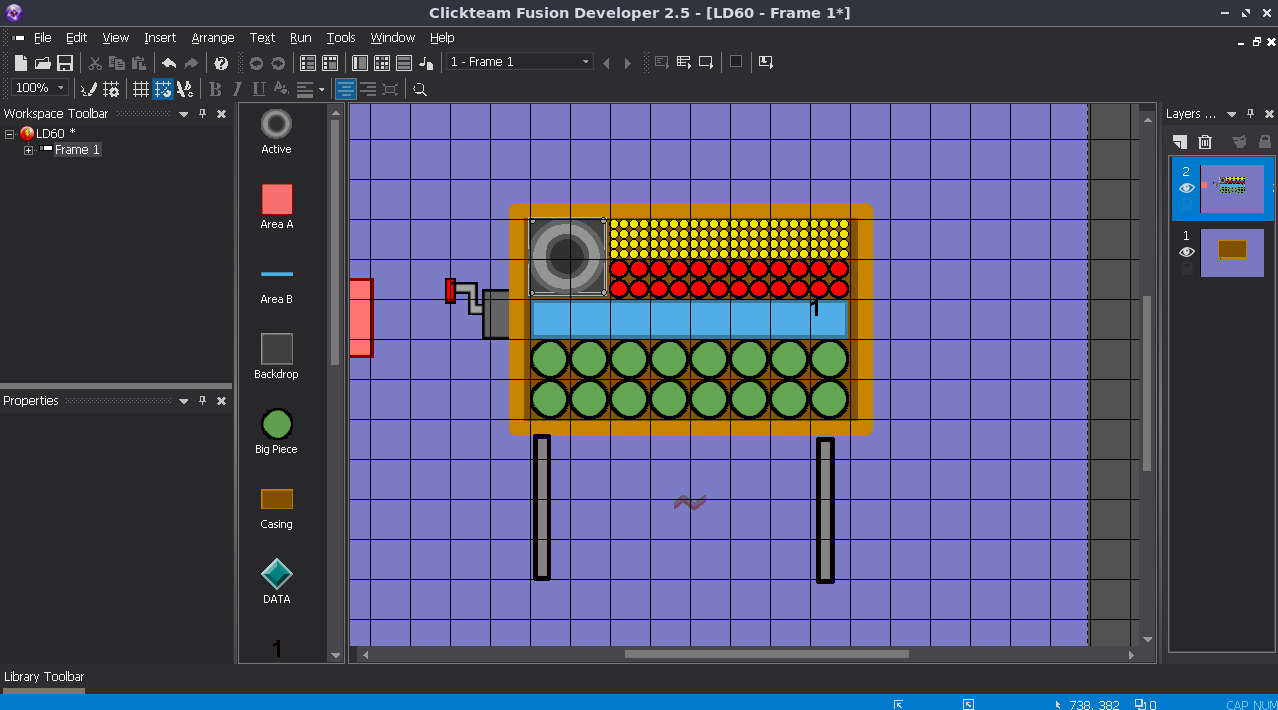Toggle lock on layer 1

(x=1187, y=269)
